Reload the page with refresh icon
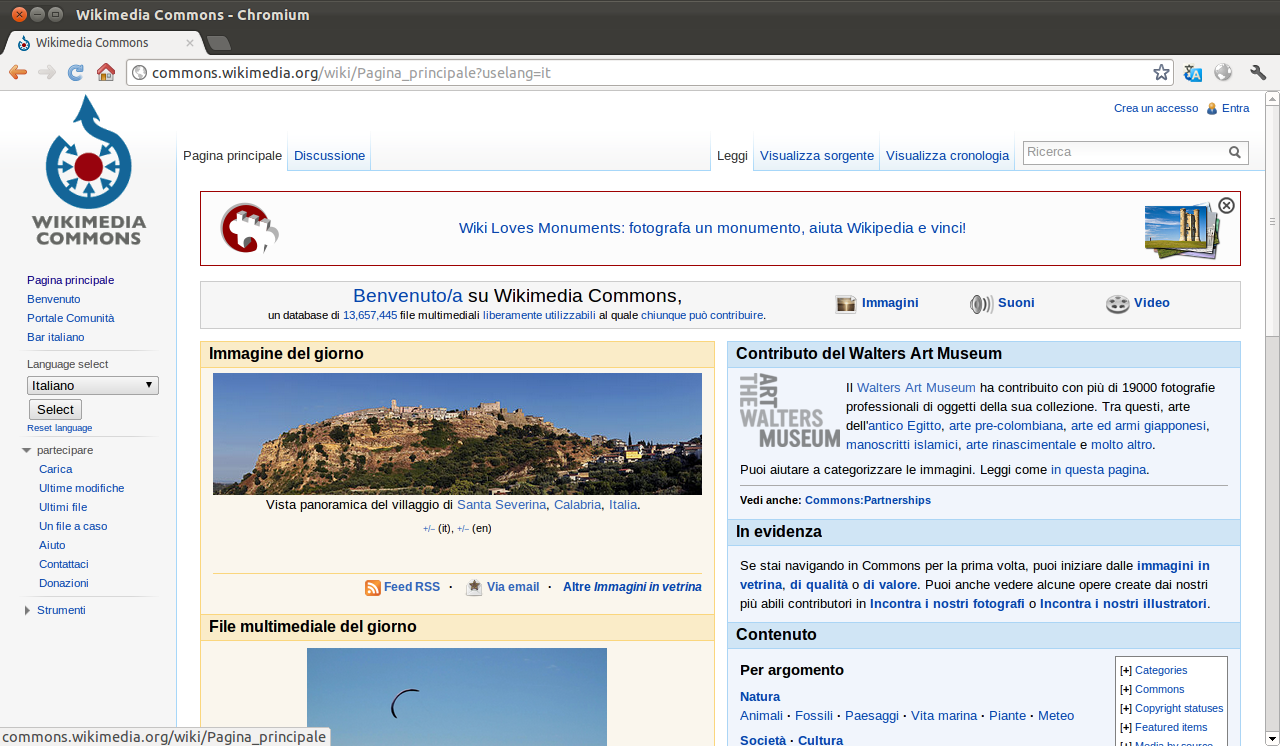Viewport: 1280px width, 746px height. click(76, 72)
